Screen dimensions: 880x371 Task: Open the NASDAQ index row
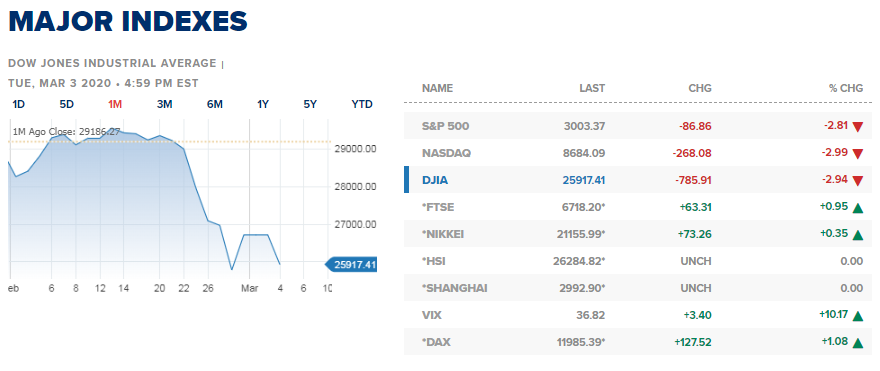[x=638, y=153]
